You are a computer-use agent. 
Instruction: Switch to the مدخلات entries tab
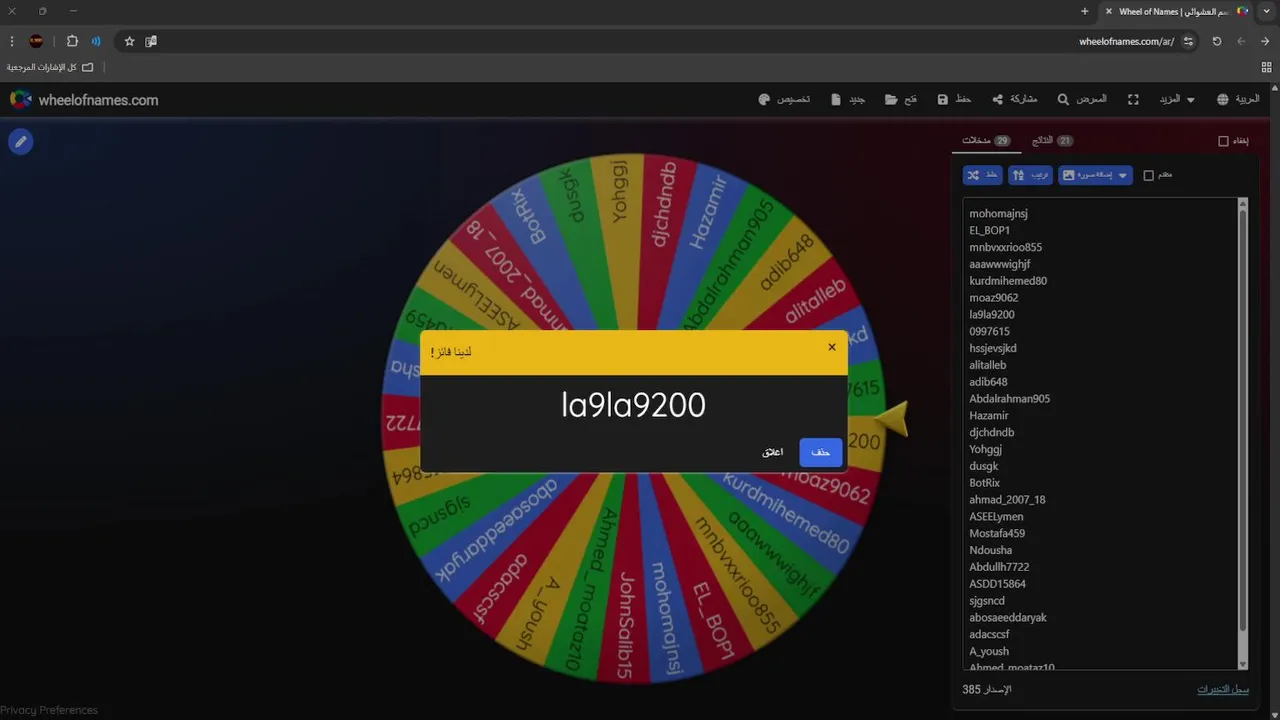point(986,141)
